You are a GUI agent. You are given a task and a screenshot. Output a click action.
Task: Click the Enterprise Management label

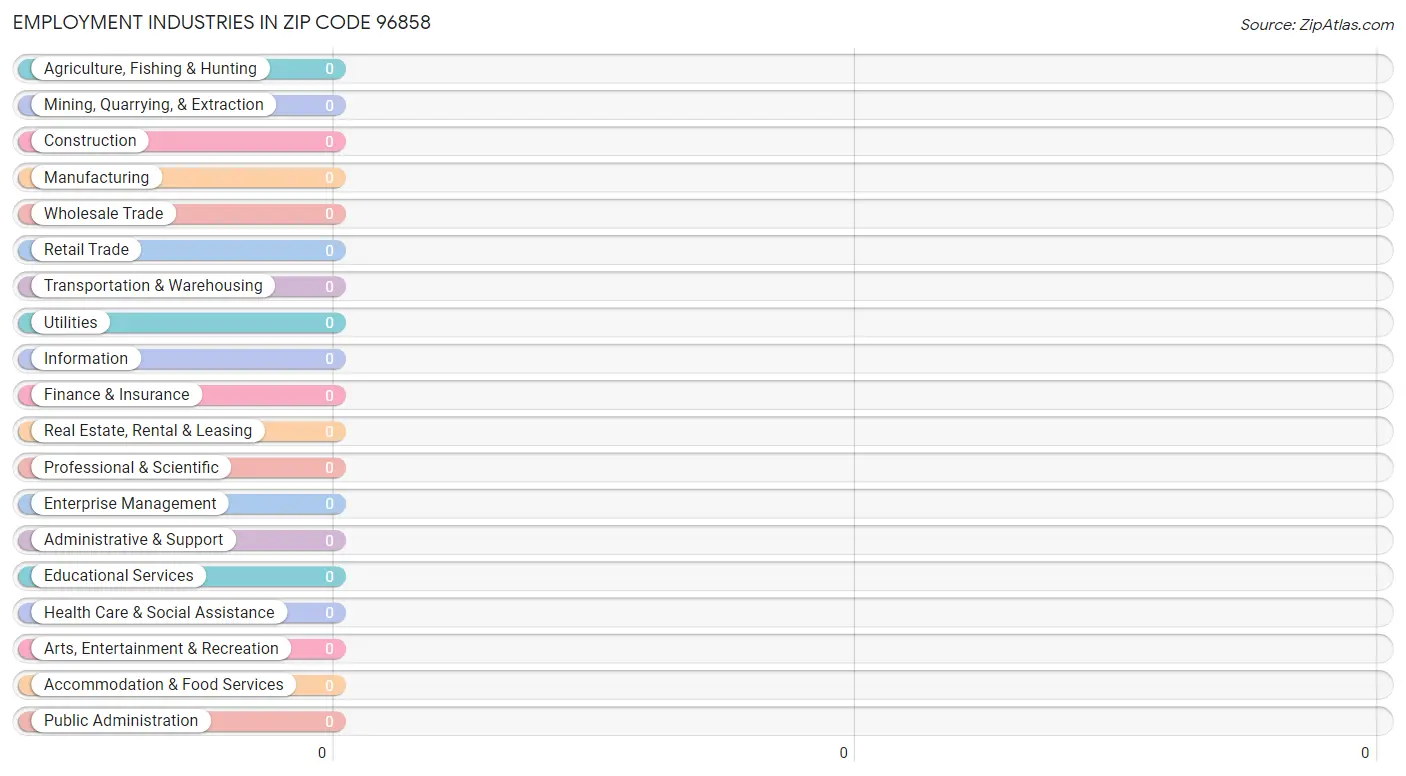[x=130, y=504]
